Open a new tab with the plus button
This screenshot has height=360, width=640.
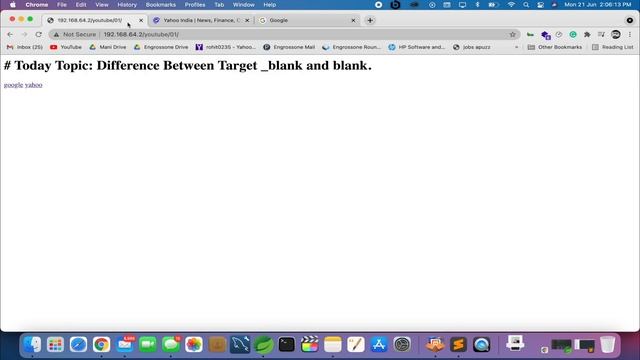(x=370, y=20)
